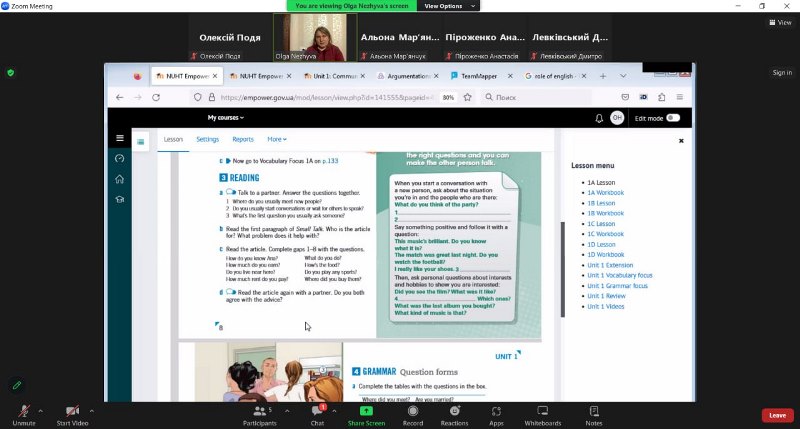Screen dimensions: 800x429
Task: Click the green annotation pencil icon
Action: pyautogui.click(x=17, y=385)
